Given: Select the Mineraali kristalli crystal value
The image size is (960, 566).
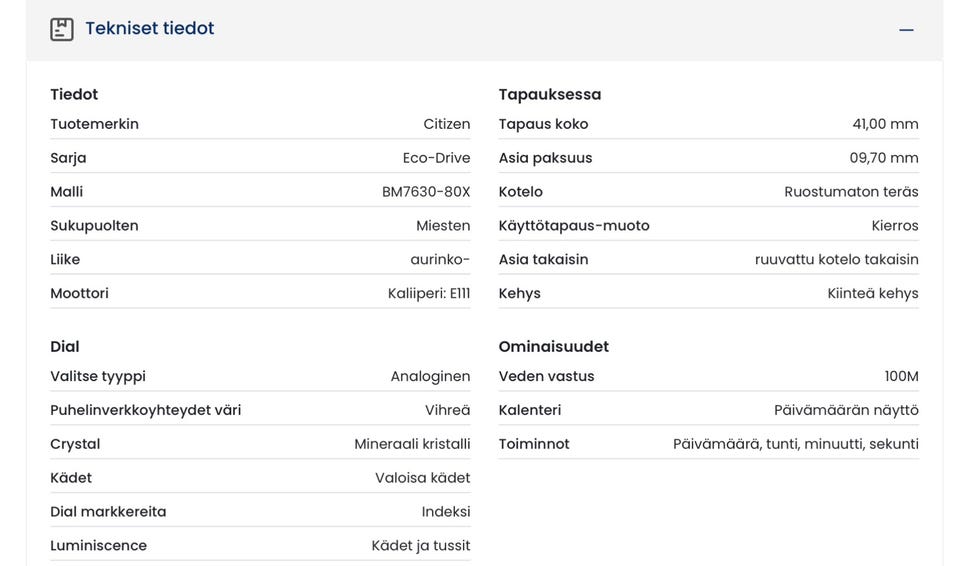Looking at the screenshot, I should click(x=412, y=444).
